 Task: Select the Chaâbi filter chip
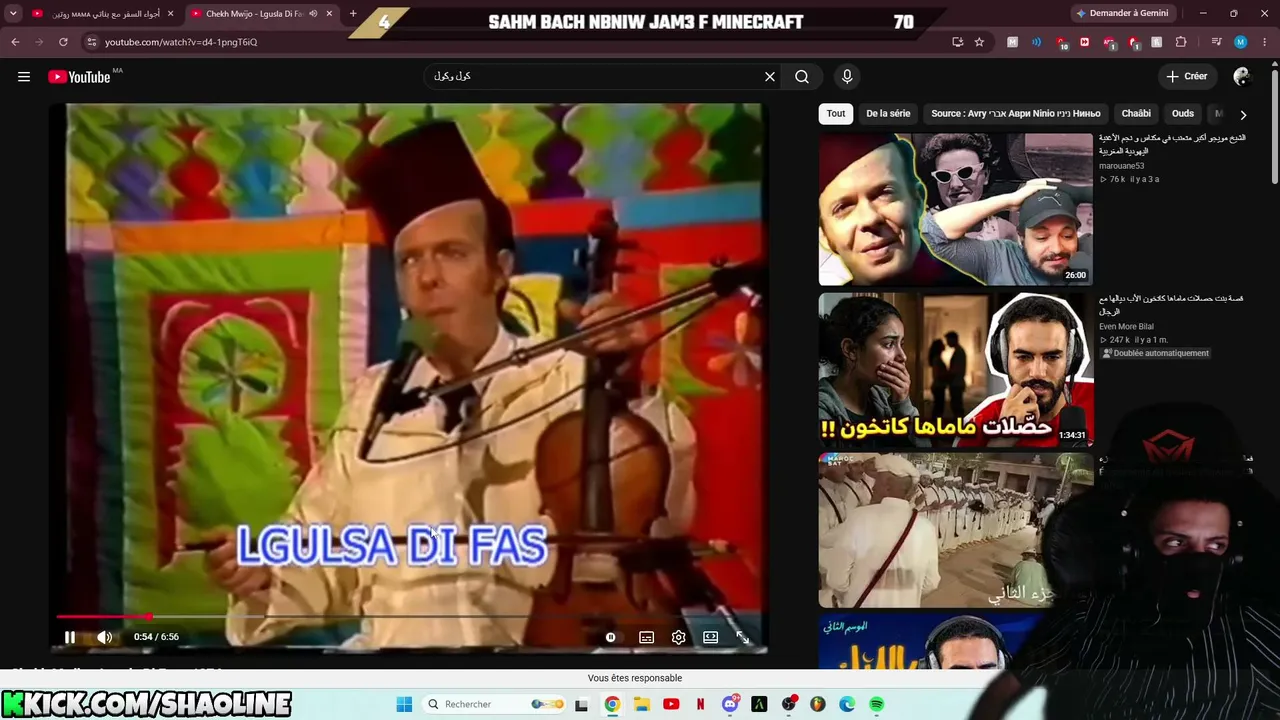[x=1136, y=114]
